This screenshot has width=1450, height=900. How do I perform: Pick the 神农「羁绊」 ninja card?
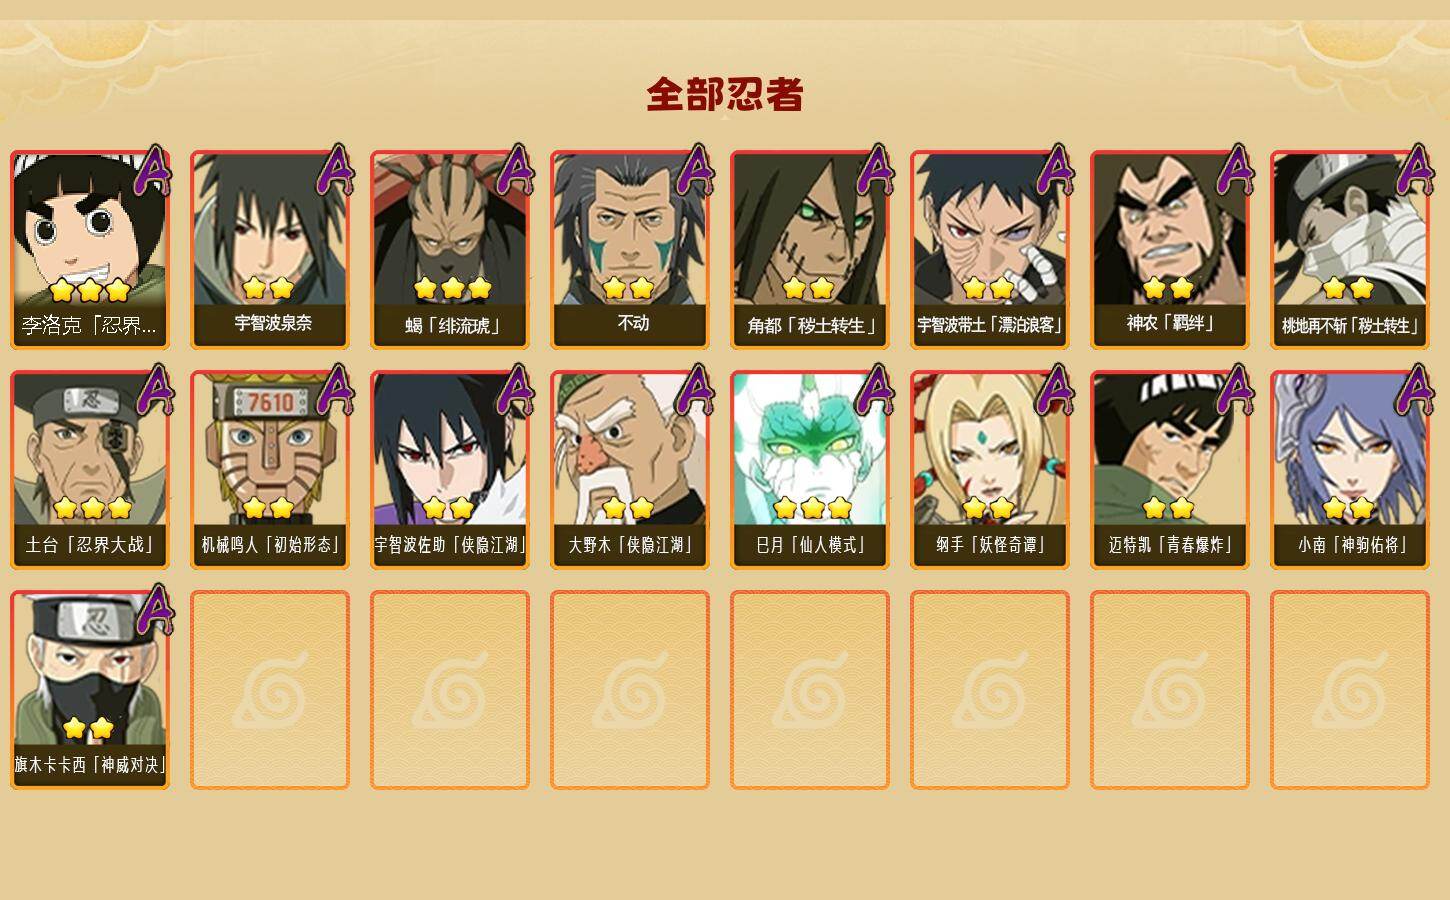coord(1170,249)
